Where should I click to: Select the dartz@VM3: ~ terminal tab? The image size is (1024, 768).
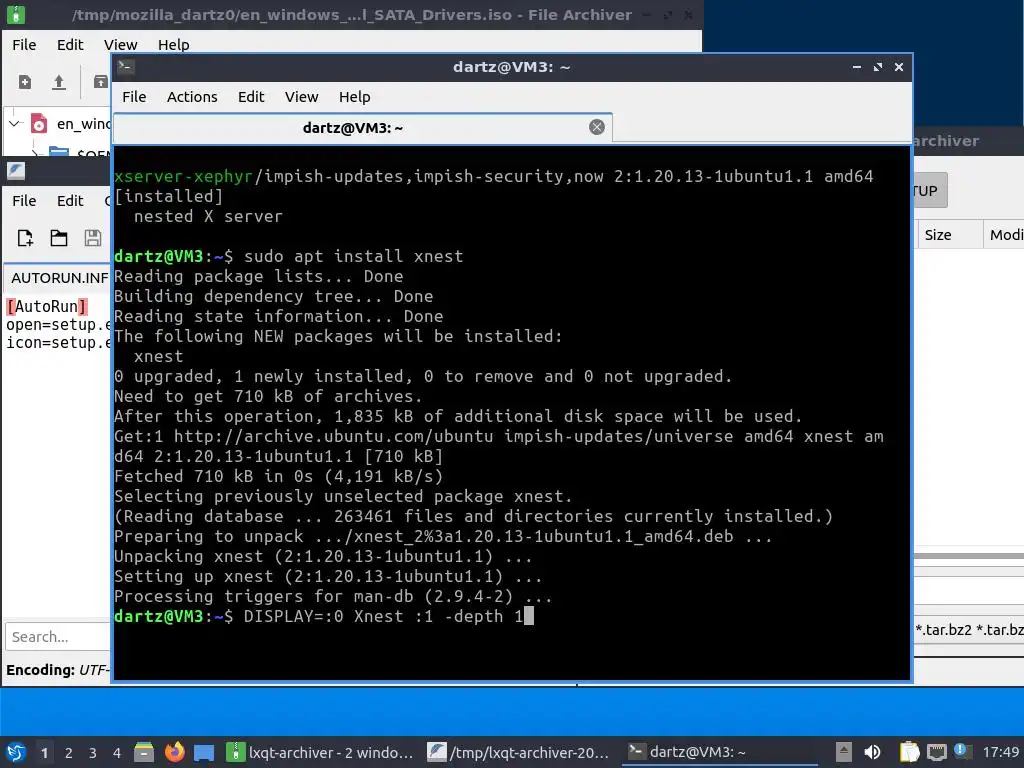[x=362, y=128]
